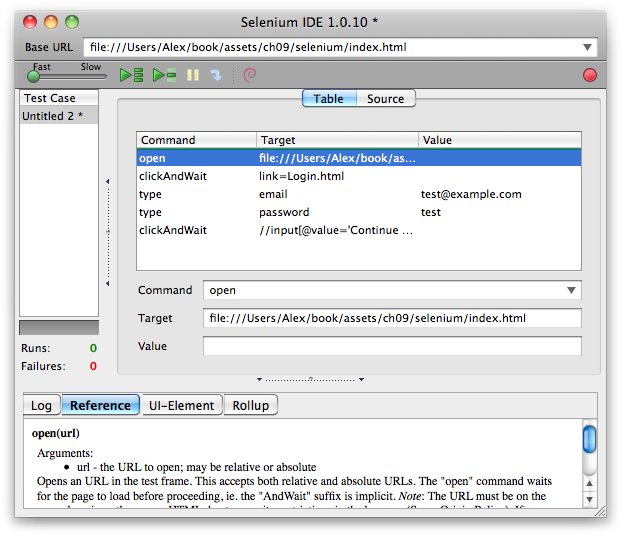
Task: Click the Command column header
Action: point(196,140)
